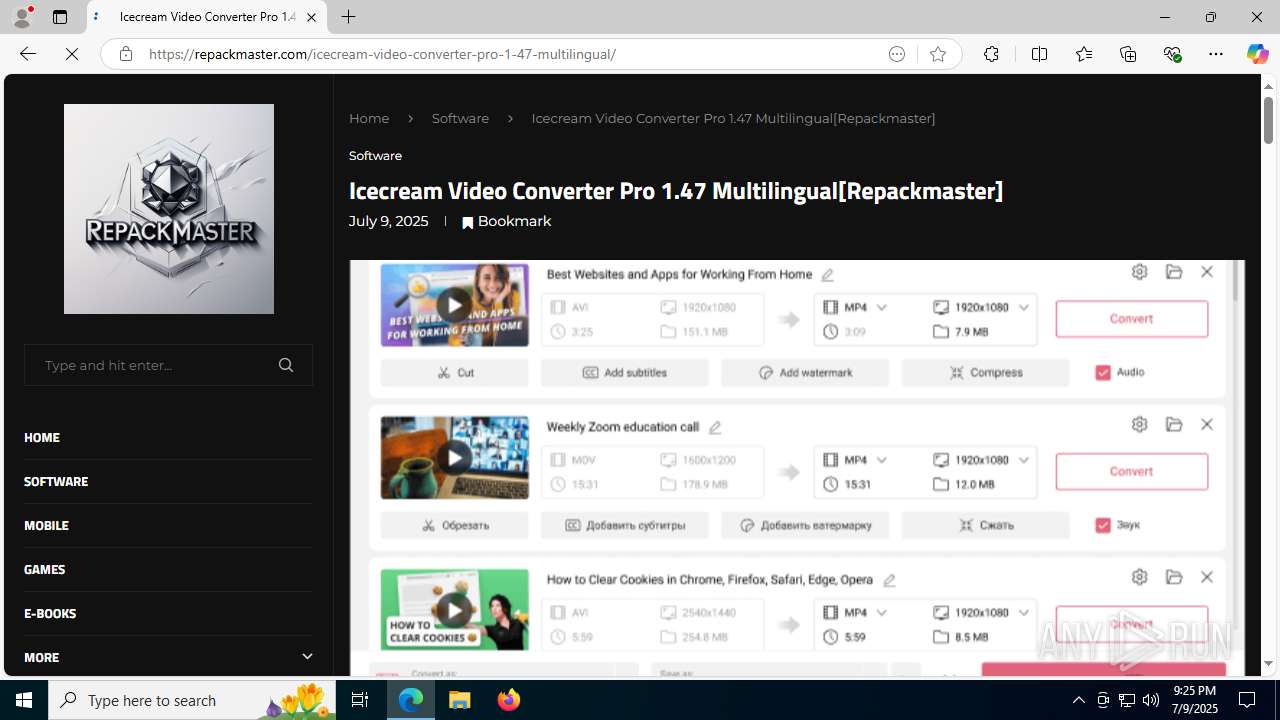The height and width of the screenshot is (720, 1280).
Task: Click the Icecream Video Converter Pro article title
Action: (x=676, y=190)
